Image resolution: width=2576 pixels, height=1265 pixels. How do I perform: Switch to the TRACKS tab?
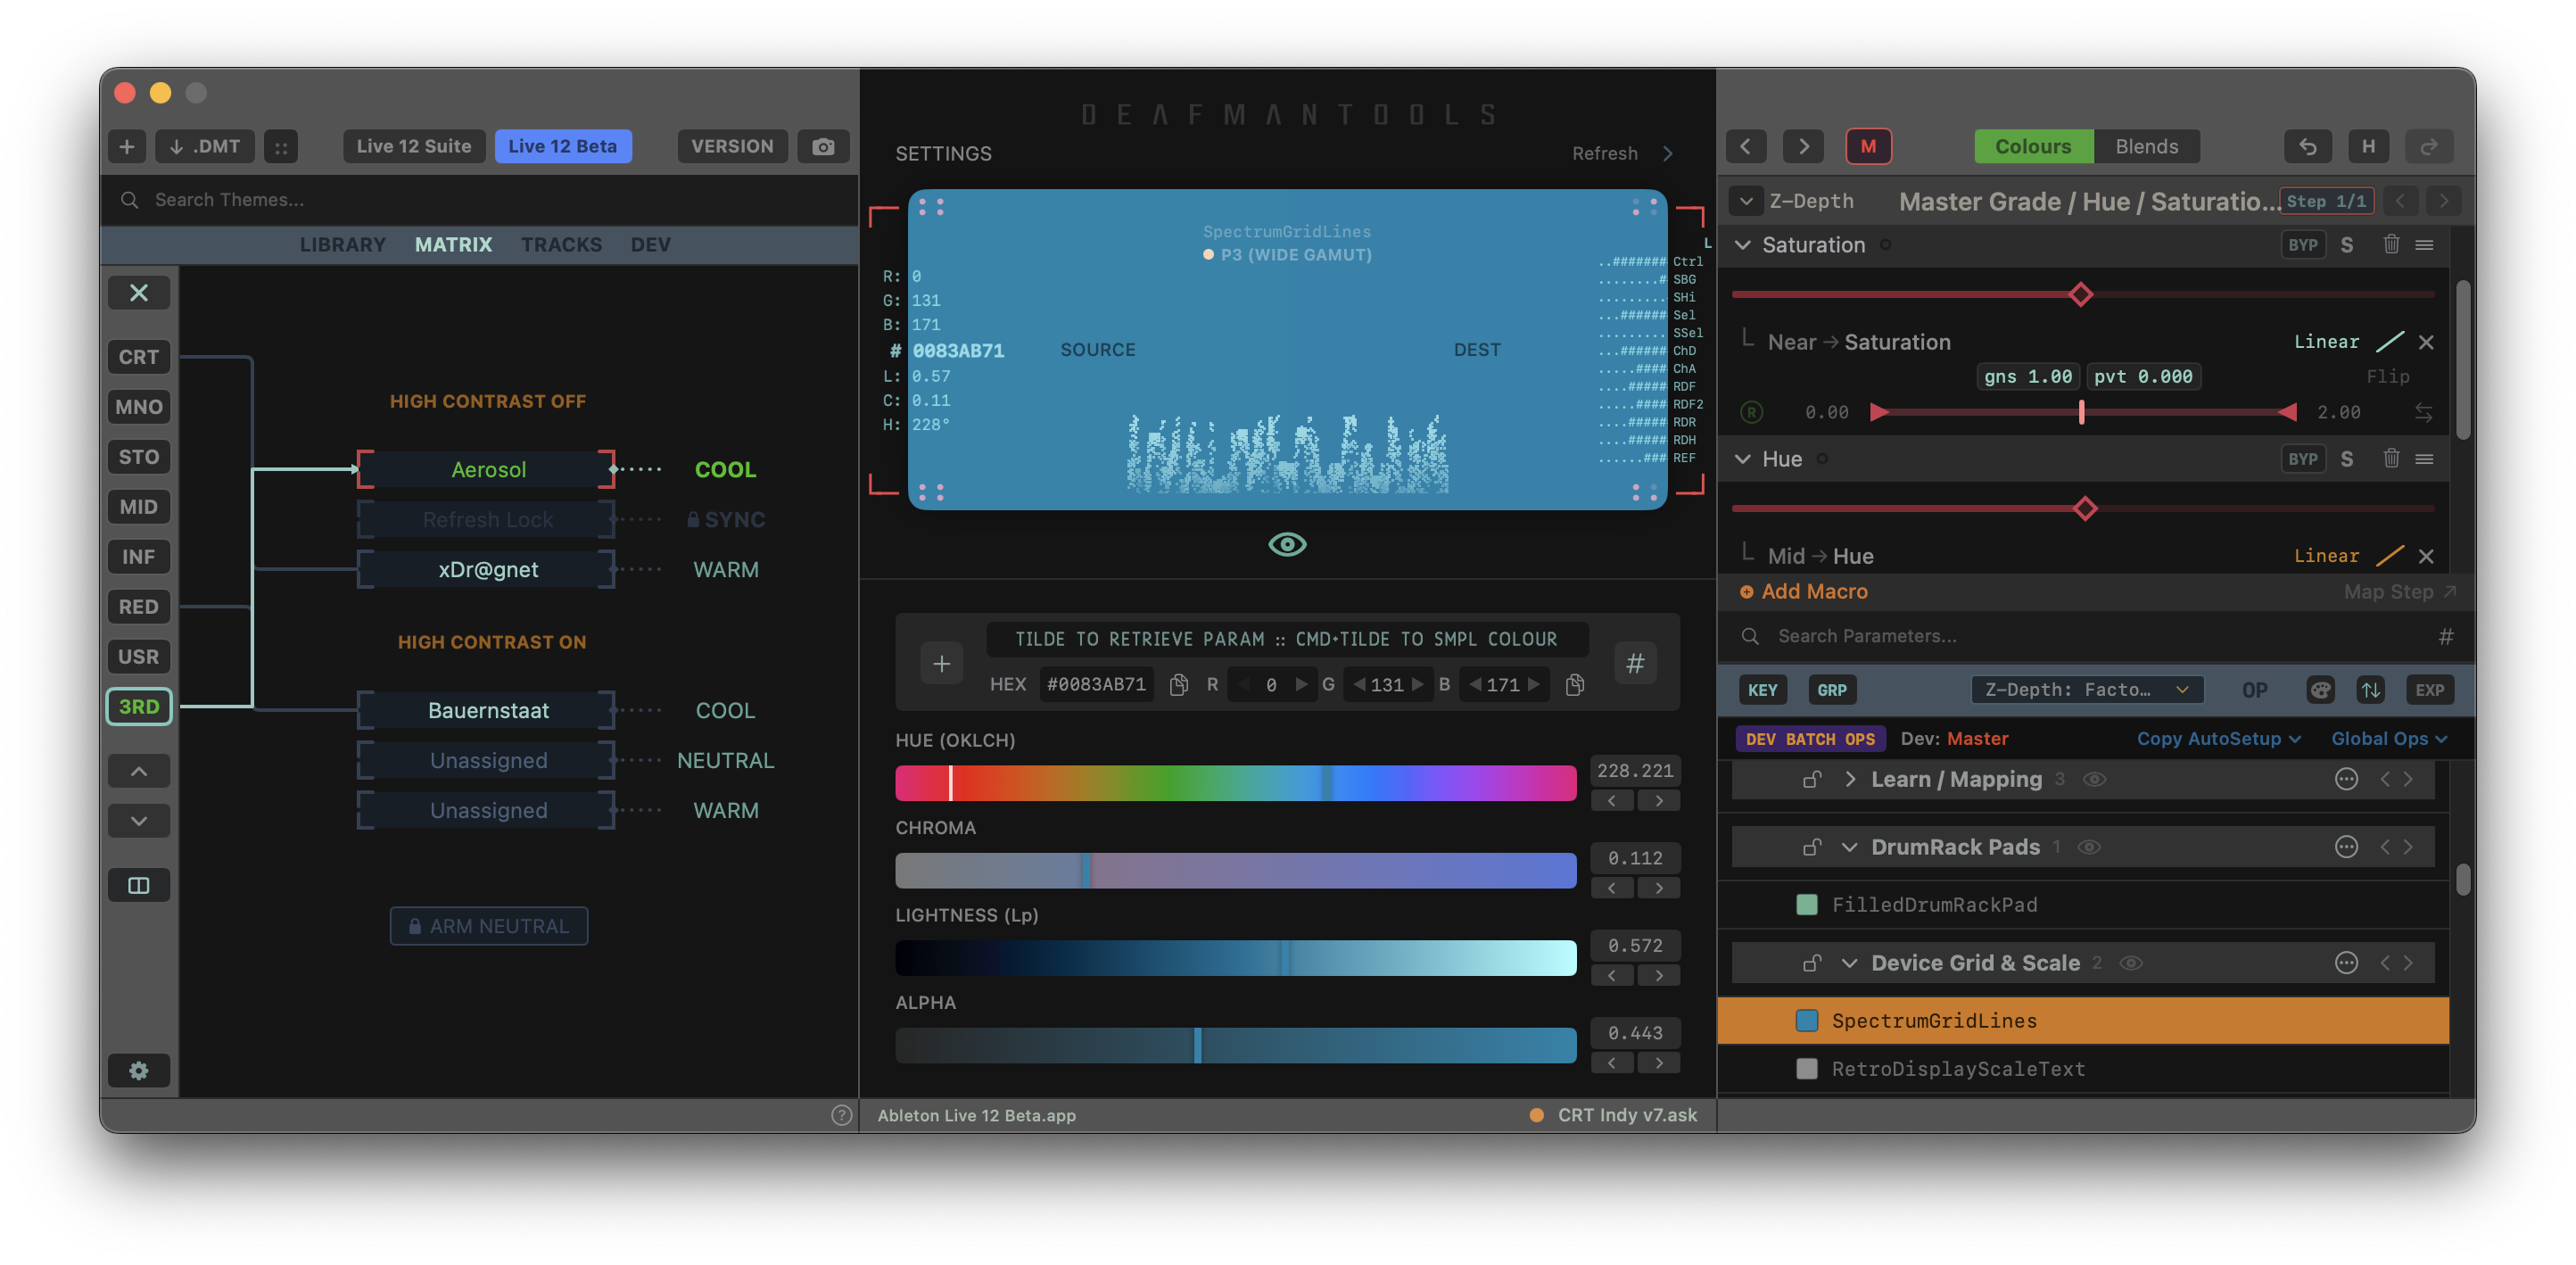[x=561, y=245]
